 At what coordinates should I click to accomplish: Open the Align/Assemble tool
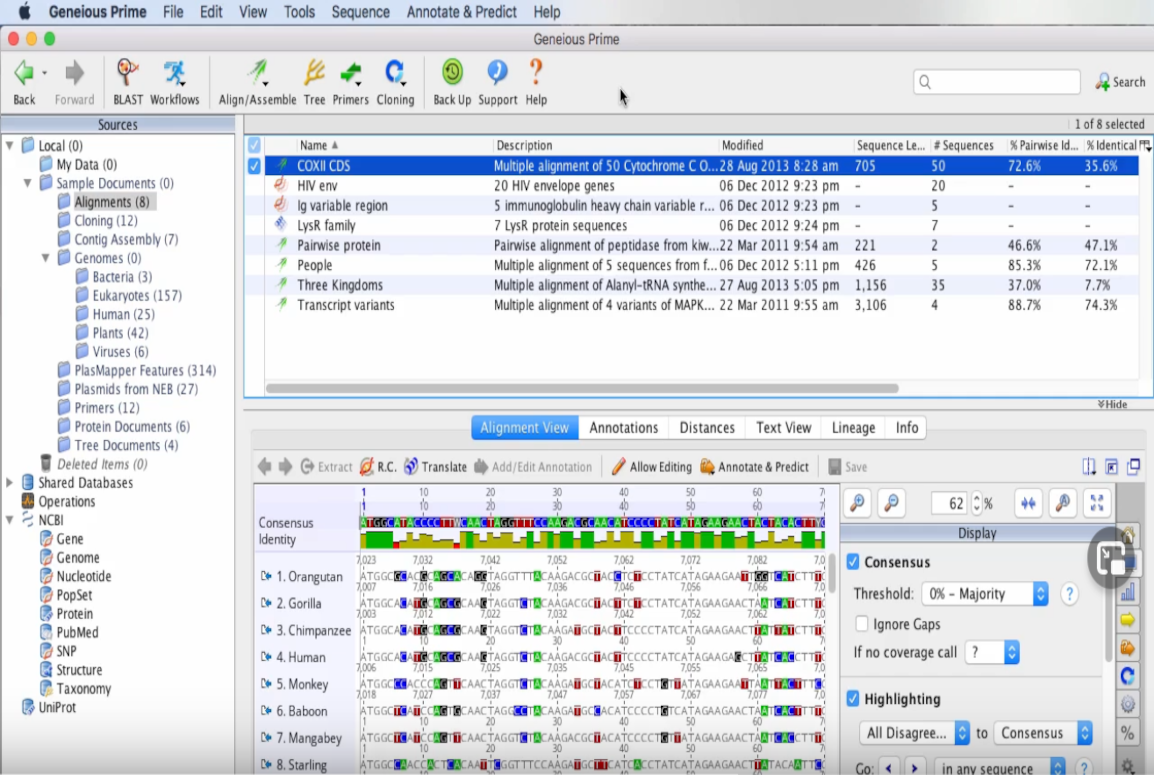(x=257, y=74)
